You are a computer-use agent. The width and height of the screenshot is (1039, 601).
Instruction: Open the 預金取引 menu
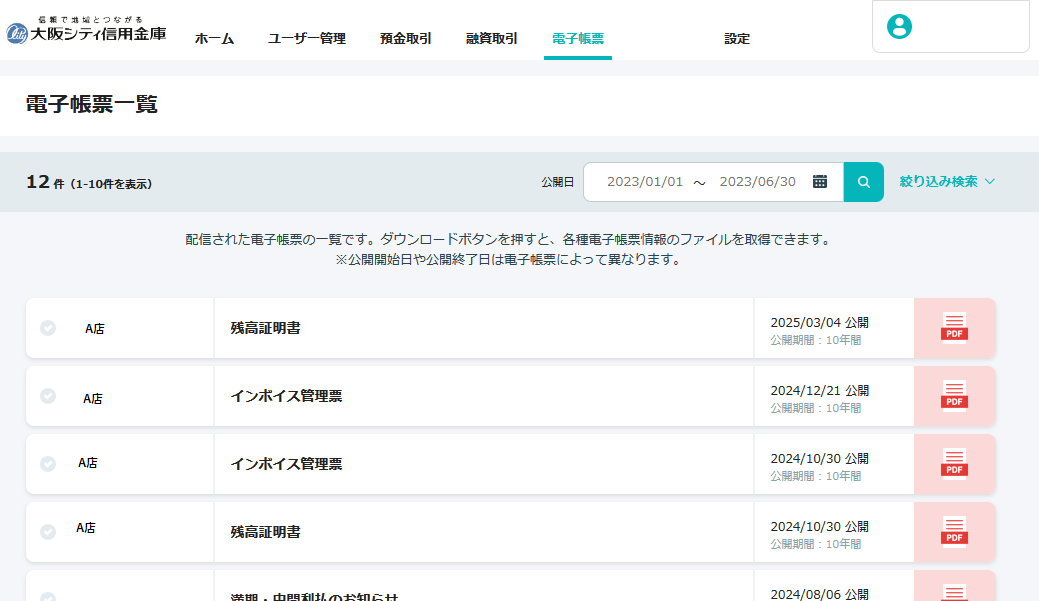[406, 39]
